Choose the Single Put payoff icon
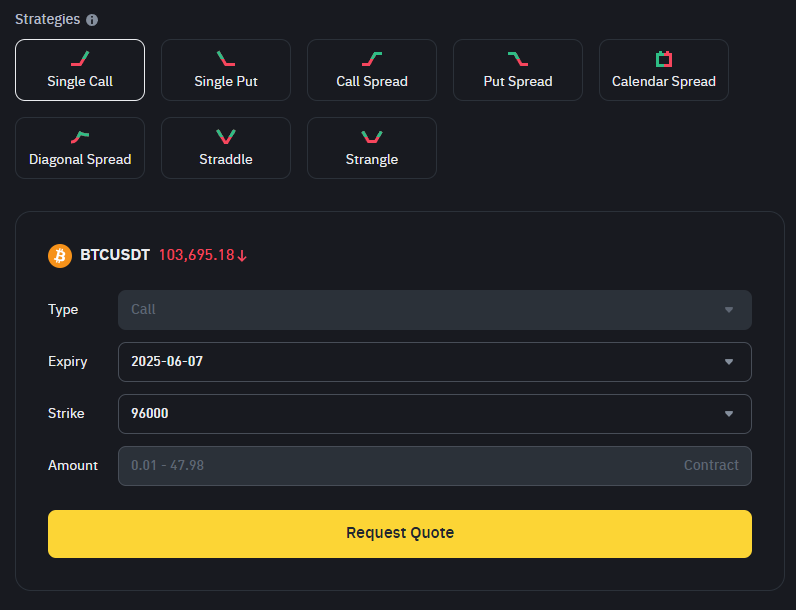 226,58
